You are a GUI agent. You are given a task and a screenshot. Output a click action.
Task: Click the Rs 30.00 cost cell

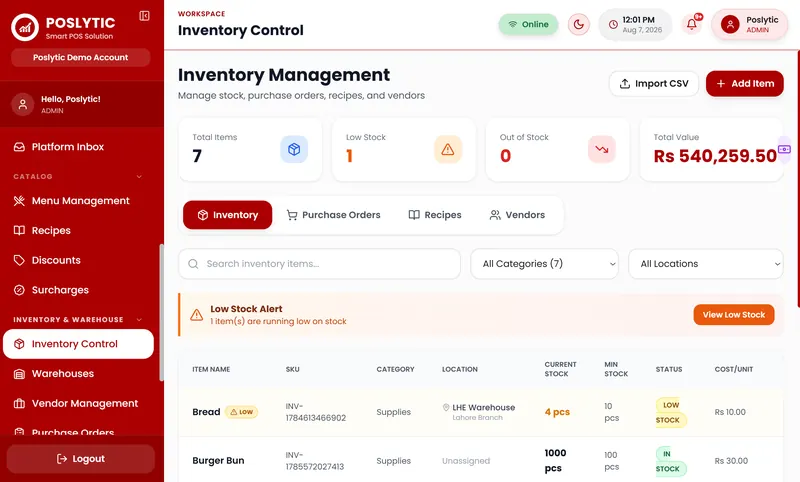731,461
